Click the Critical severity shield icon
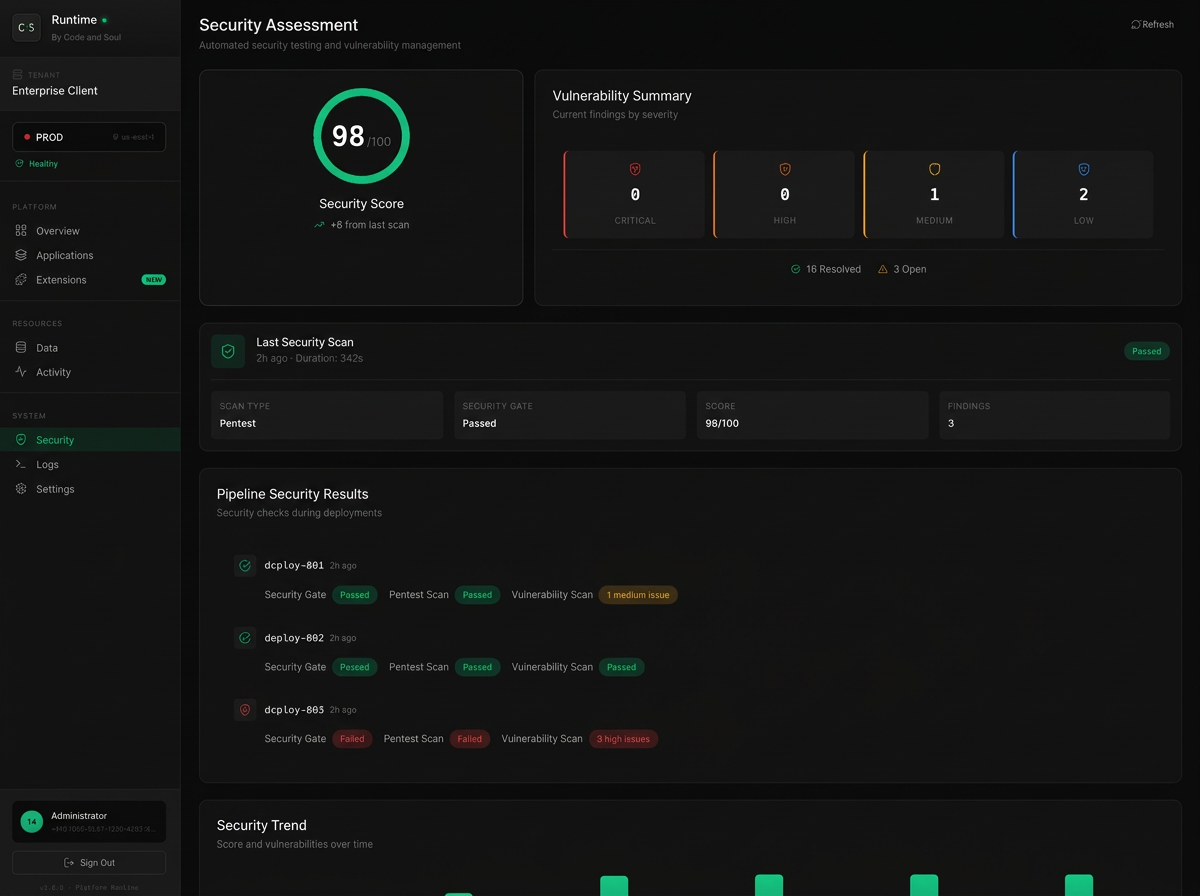1200x896 pixels. click(634, 168)
